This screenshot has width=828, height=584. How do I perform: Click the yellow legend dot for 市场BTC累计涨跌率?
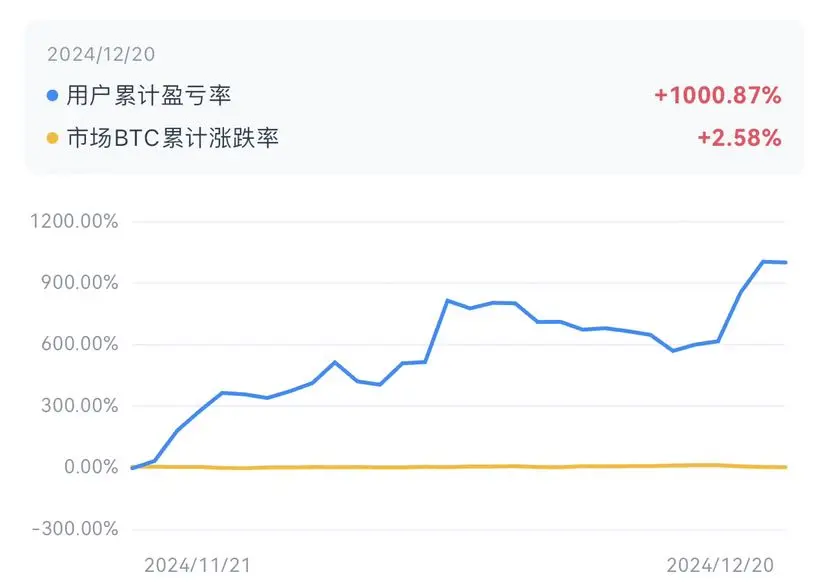click(x=52, y=138)
